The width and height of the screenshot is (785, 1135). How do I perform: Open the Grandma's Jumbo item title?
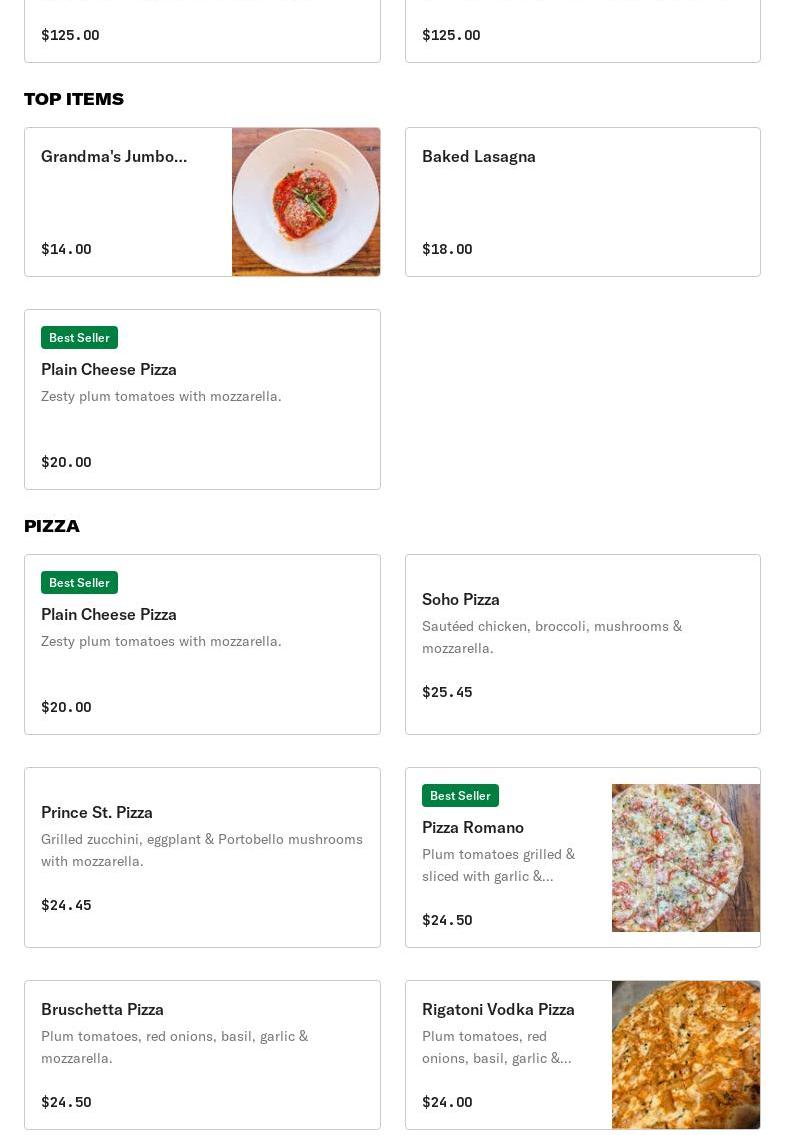pyautogui.click(x=114, y=156)
